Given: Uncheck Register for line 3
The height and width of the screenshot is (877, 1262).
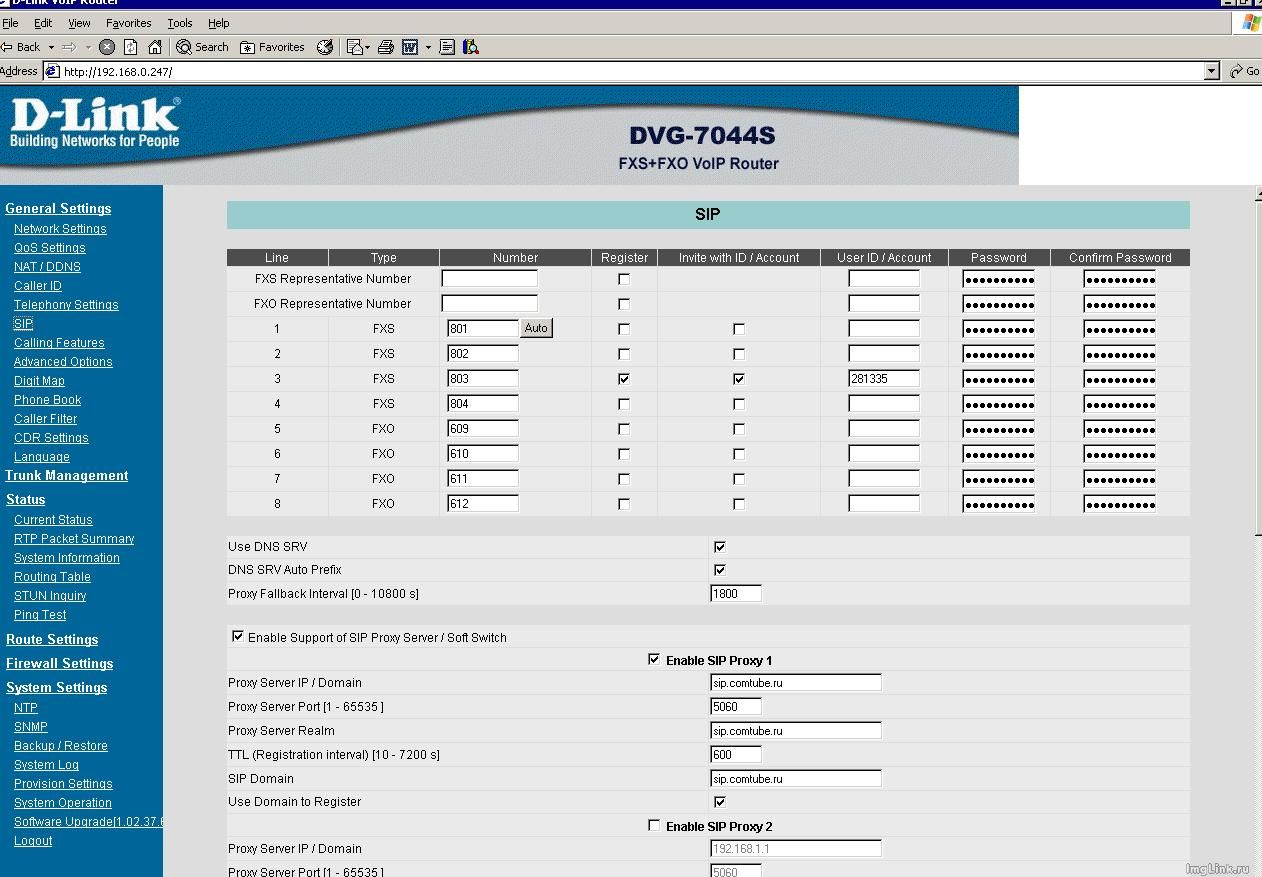Looking at the screenshot, I should click(624, 379).
